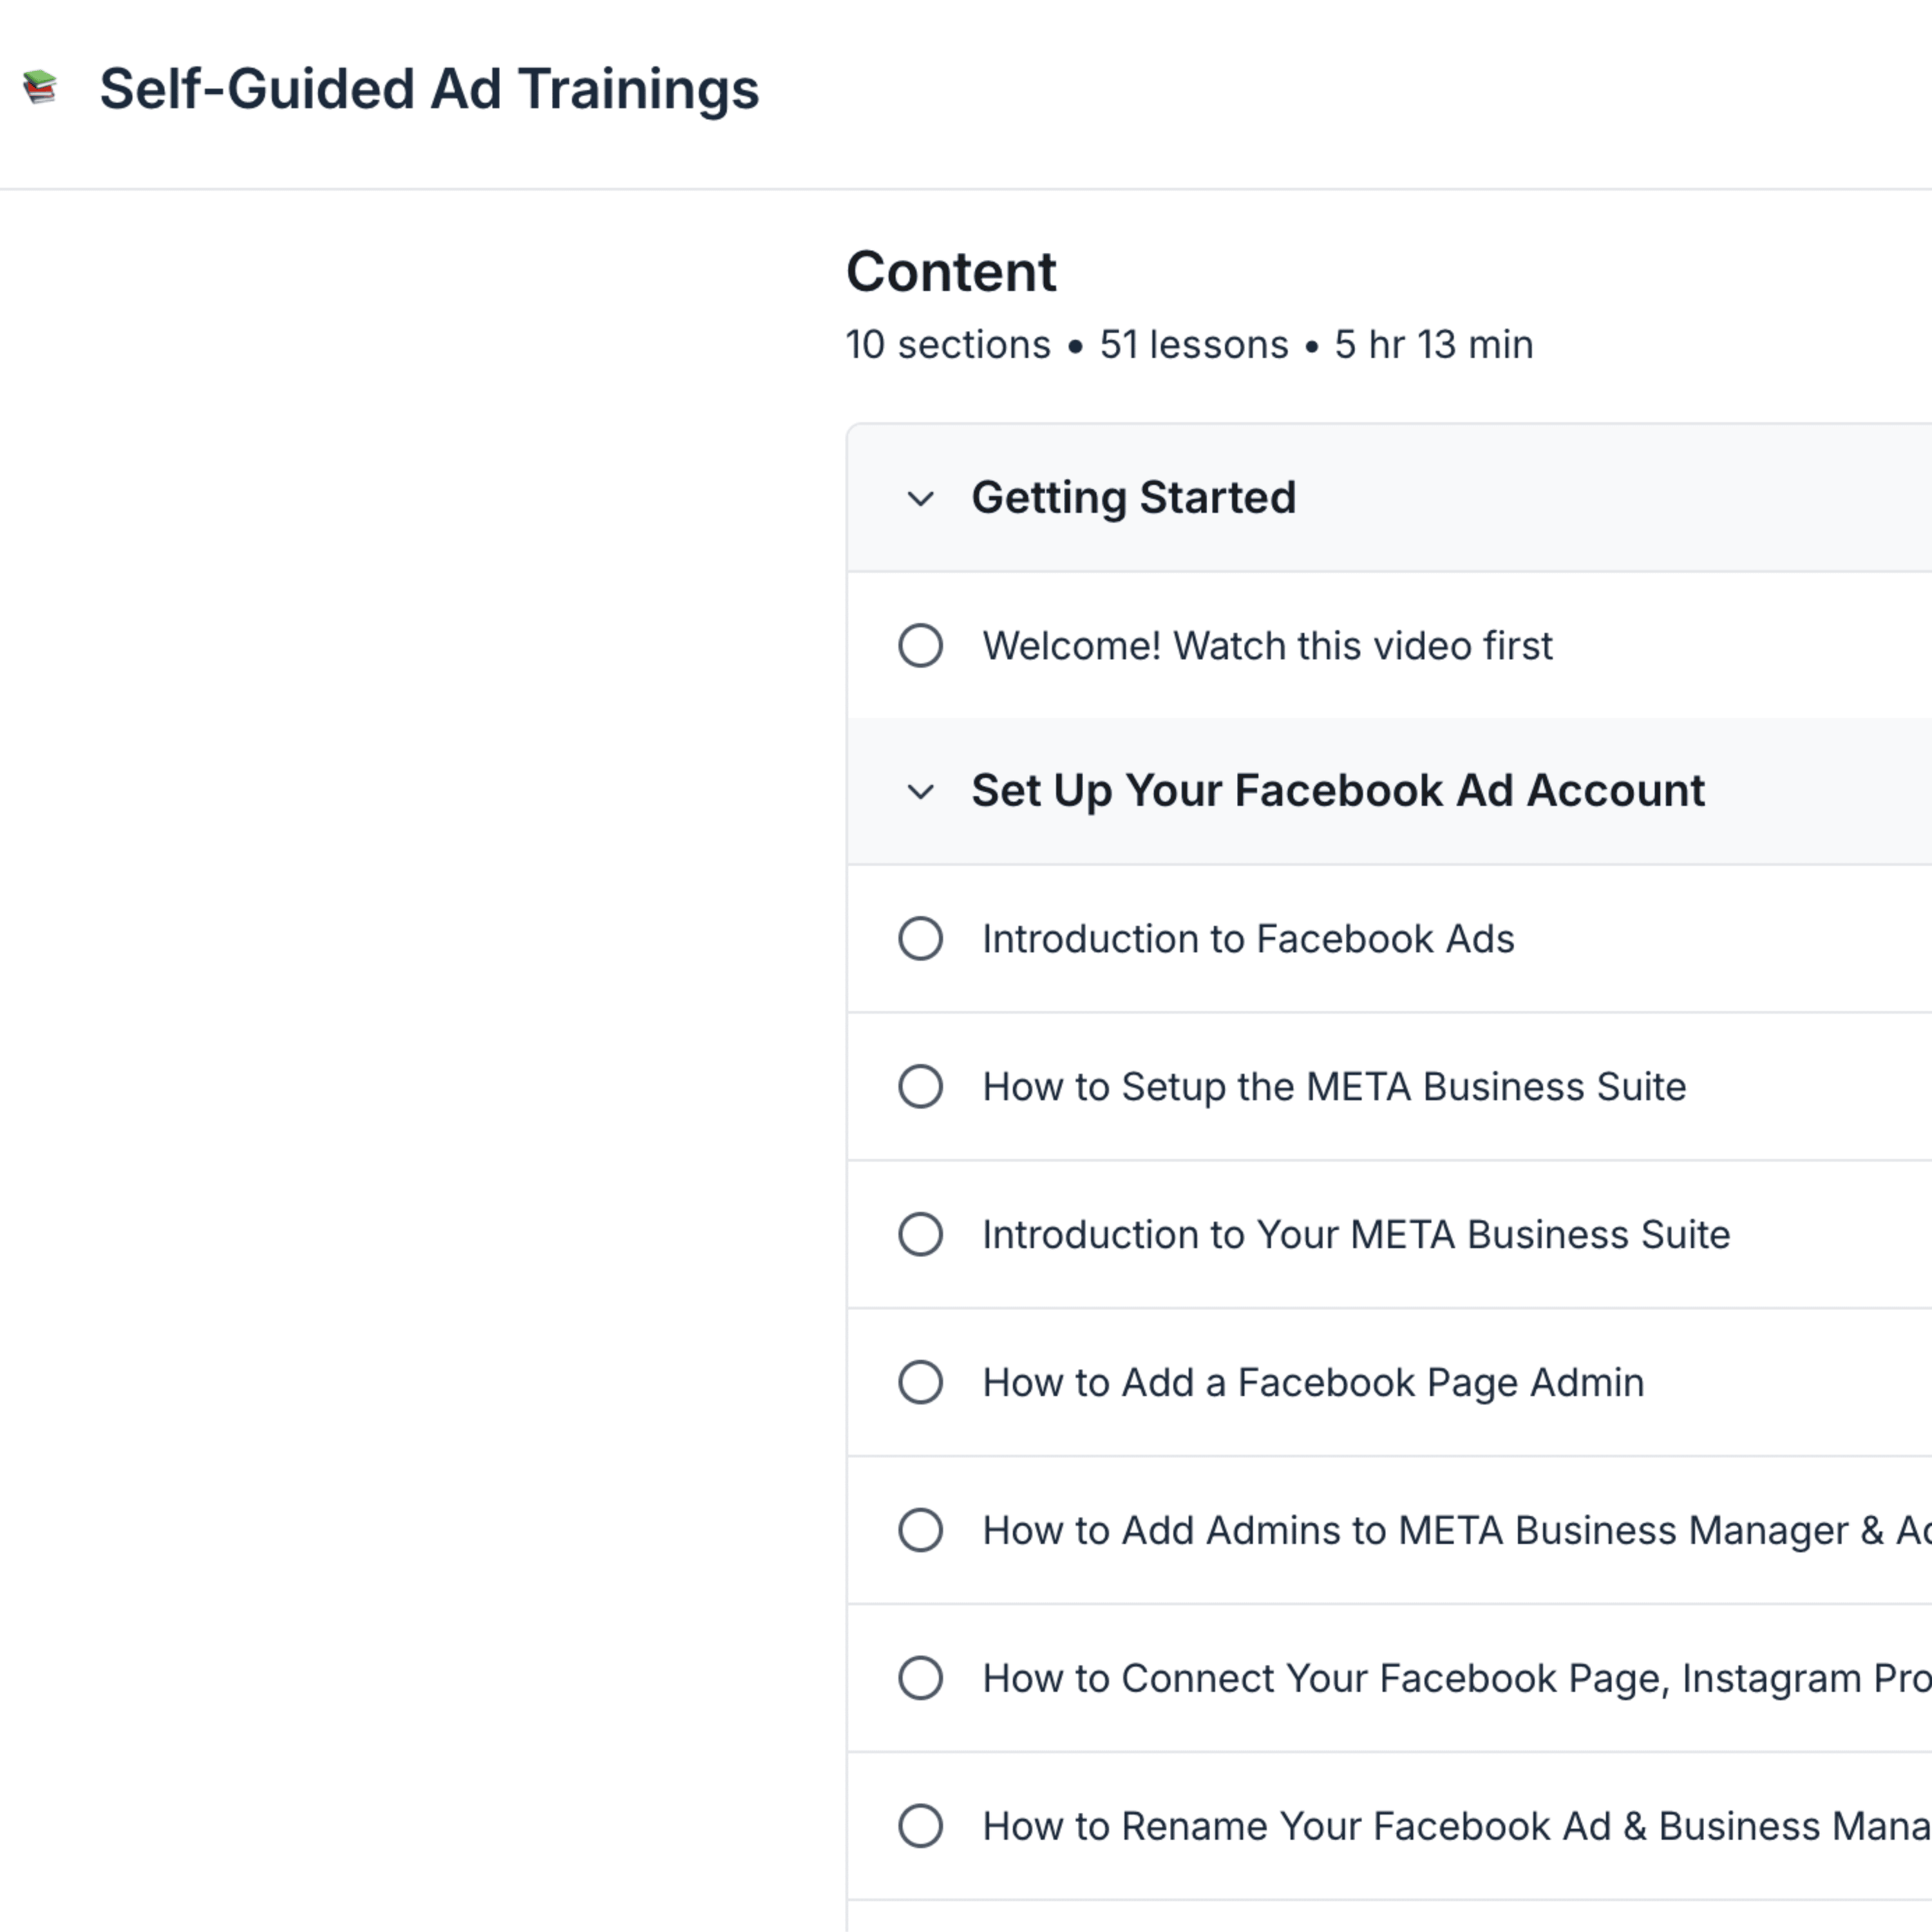
Task: Click the books icon beside course title
Action: (x=40, y=88)
